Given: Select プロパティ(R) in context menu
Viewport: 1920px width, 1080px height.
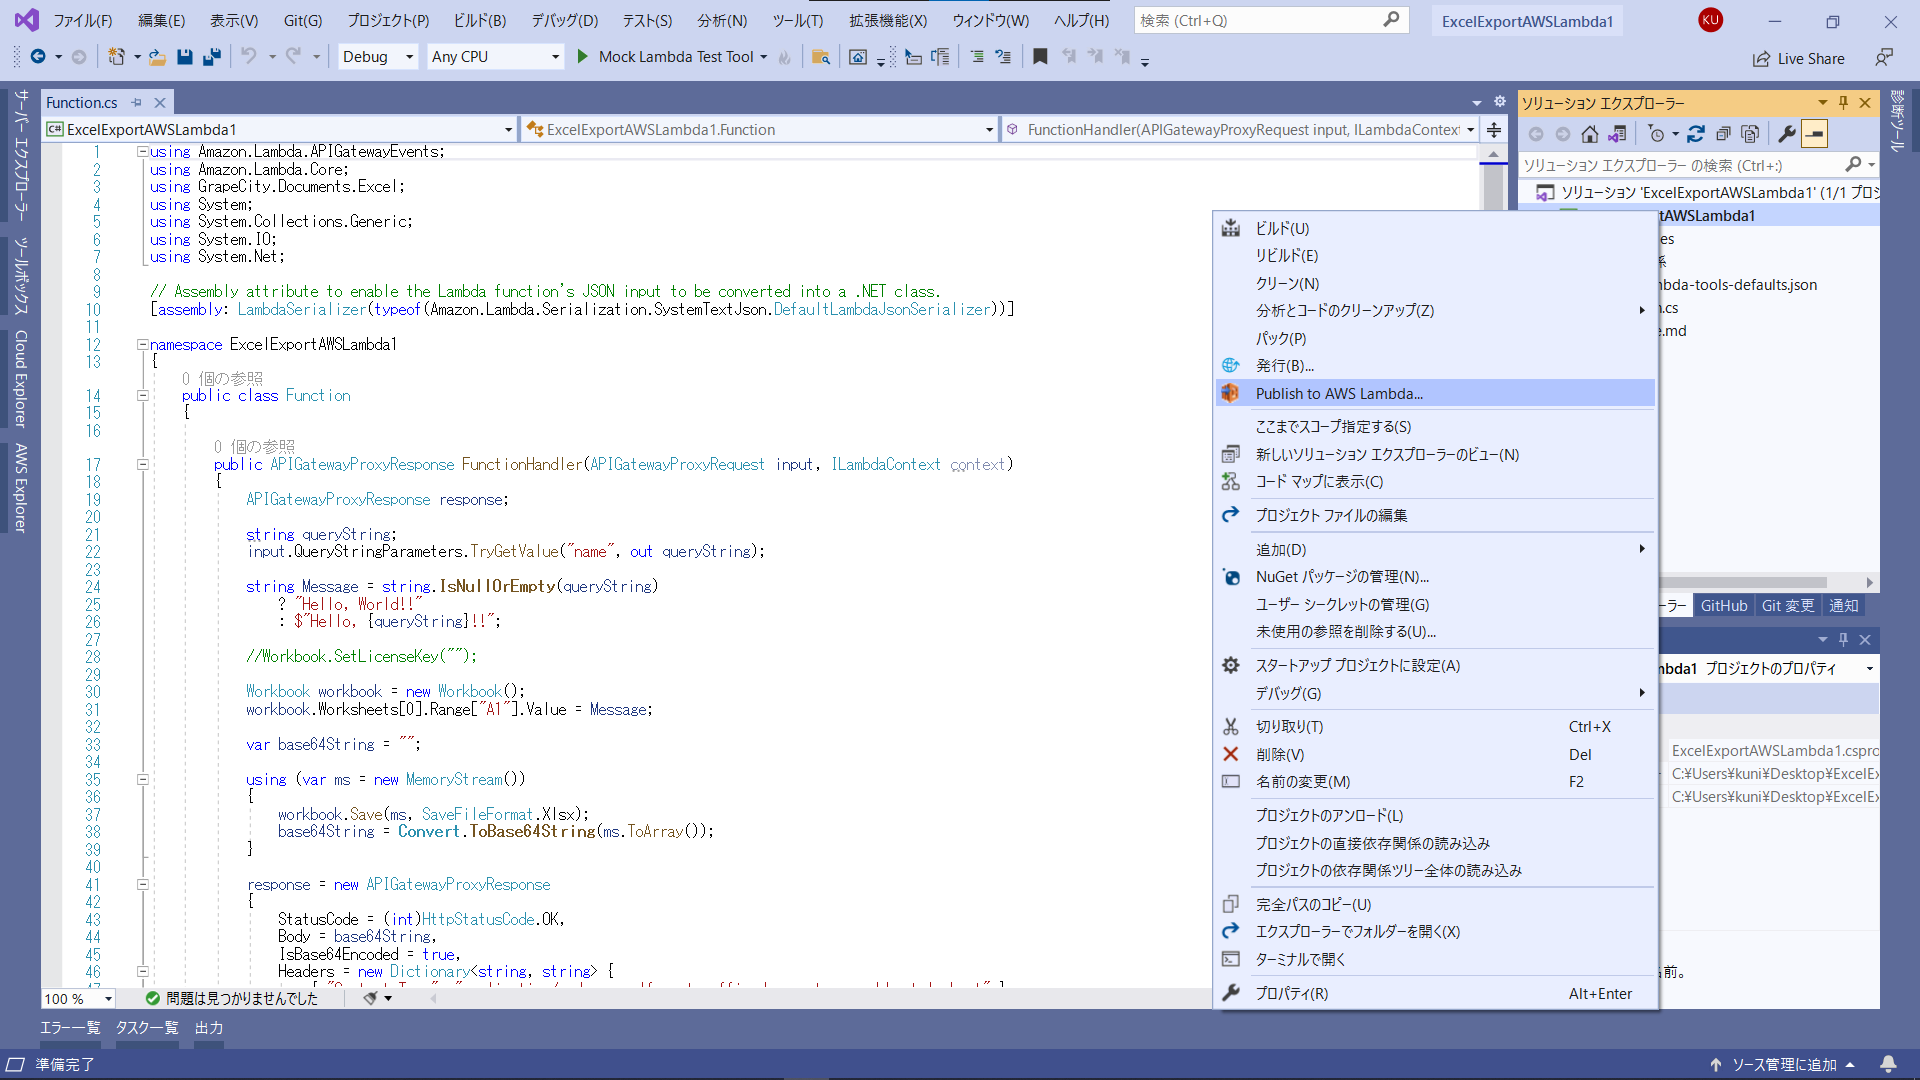Looking at the screenshot, I should (1435, 994).
